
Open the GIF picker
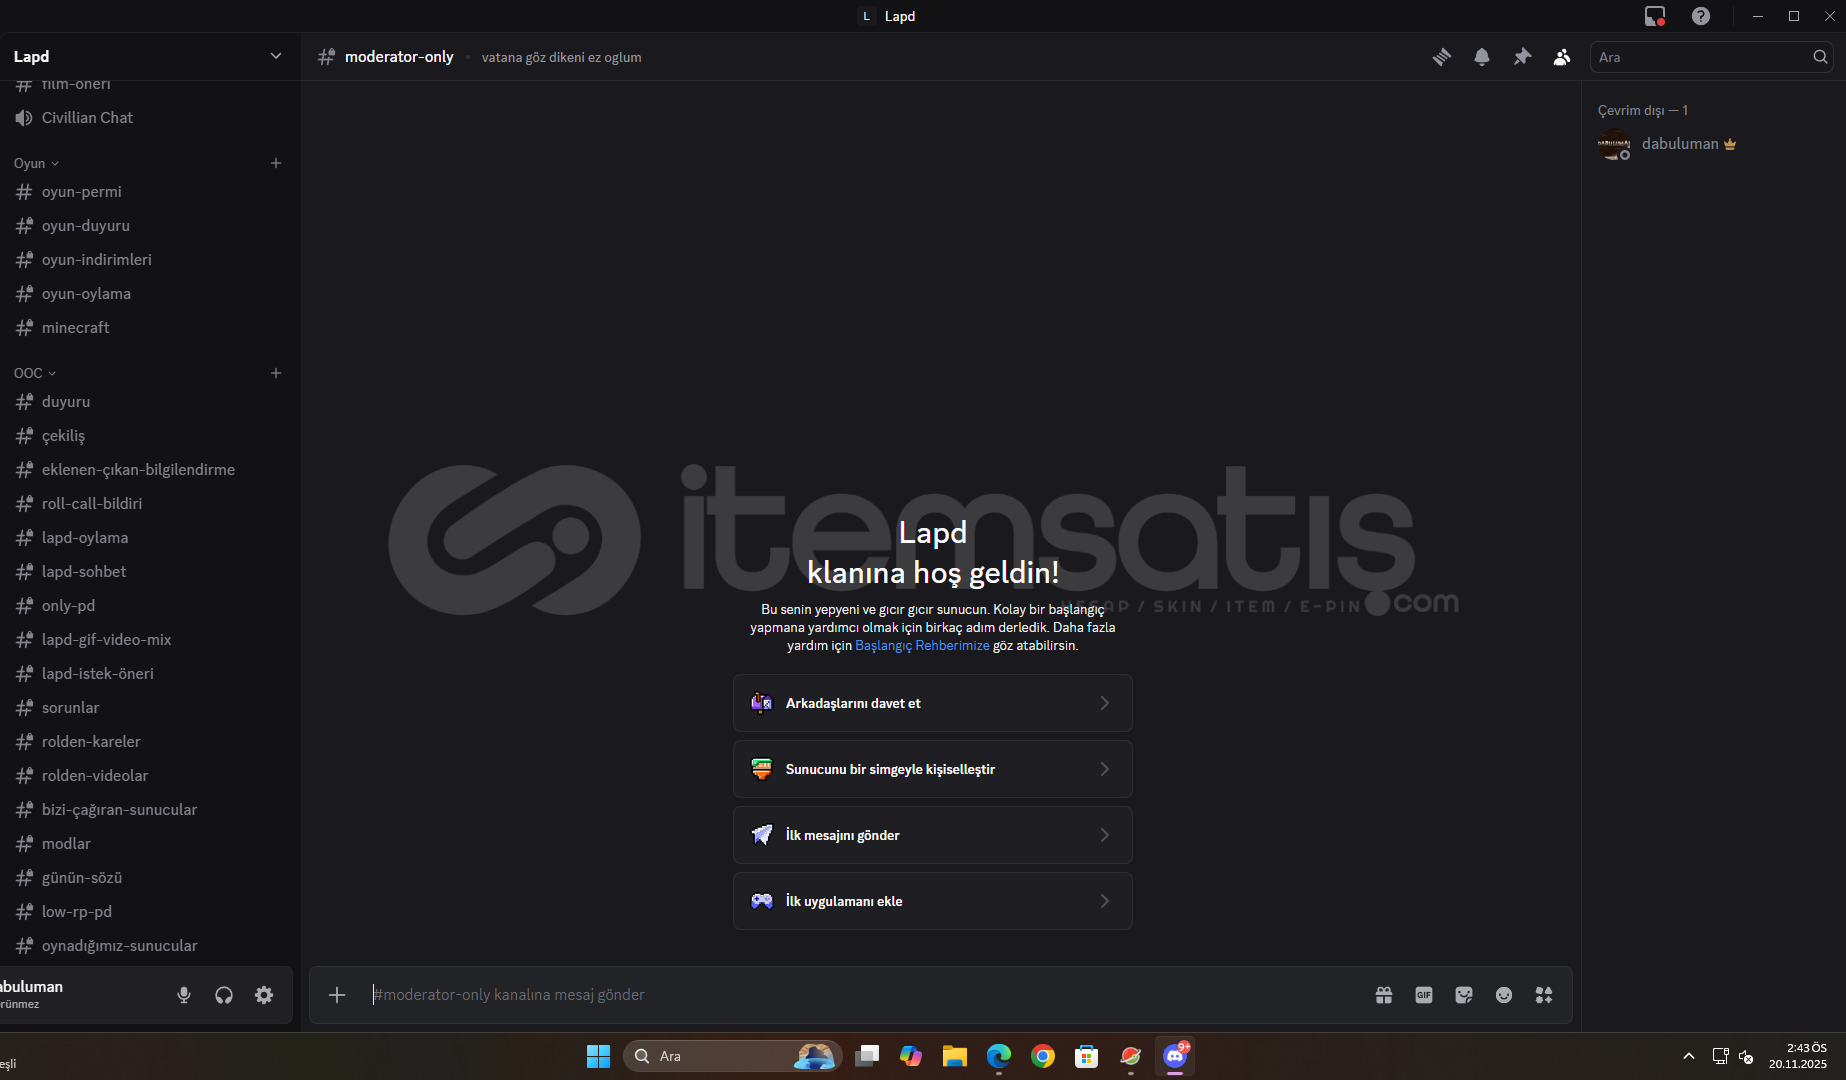pyautogui.click(x=1424, y=995)
